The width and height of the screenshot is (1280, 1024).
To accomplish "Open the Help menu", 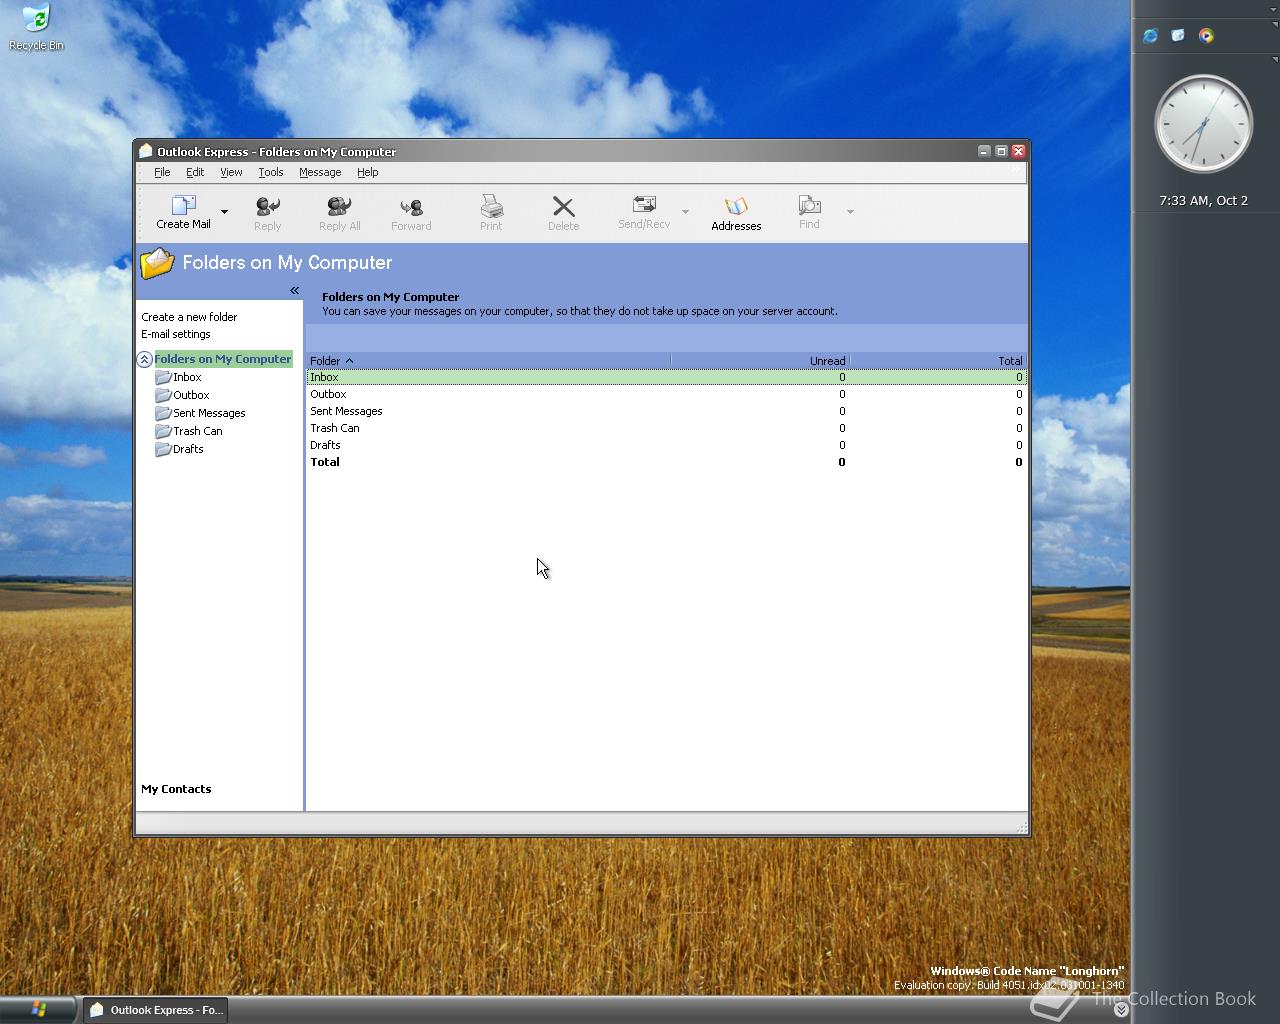I will point(367,172).
